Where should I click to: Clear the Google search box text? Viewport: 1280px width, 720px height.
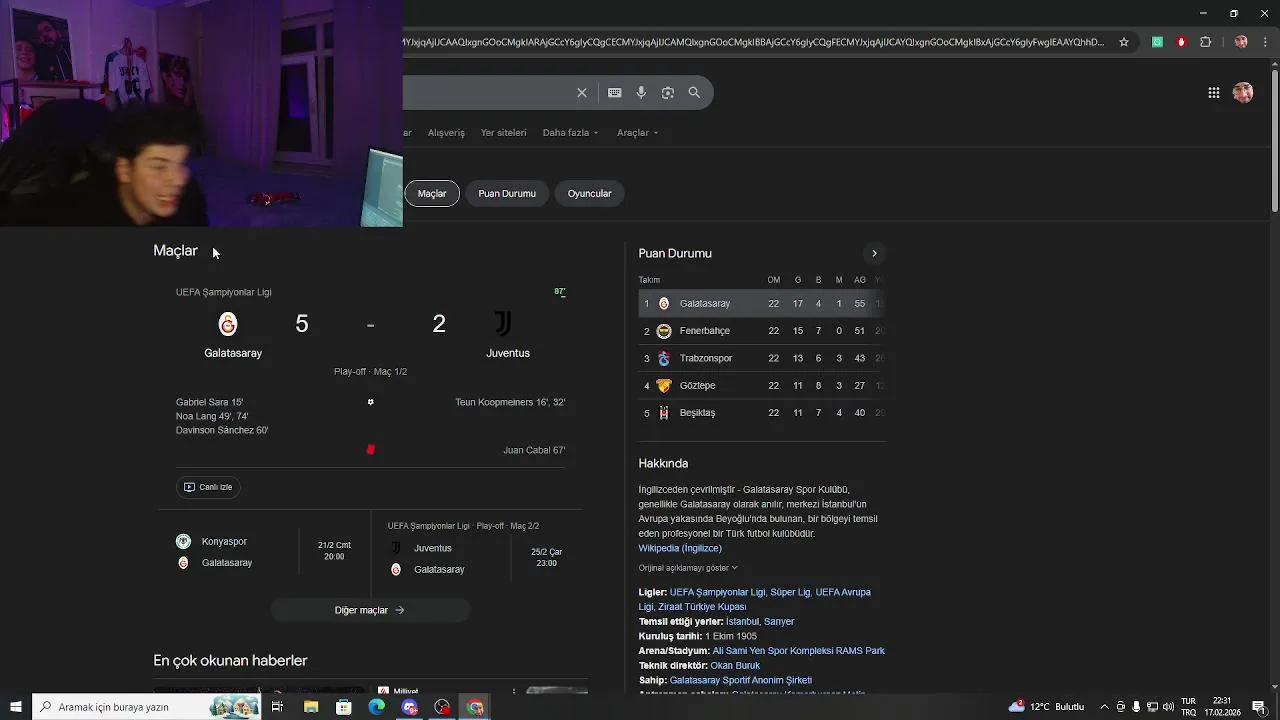tap(582, 93)
